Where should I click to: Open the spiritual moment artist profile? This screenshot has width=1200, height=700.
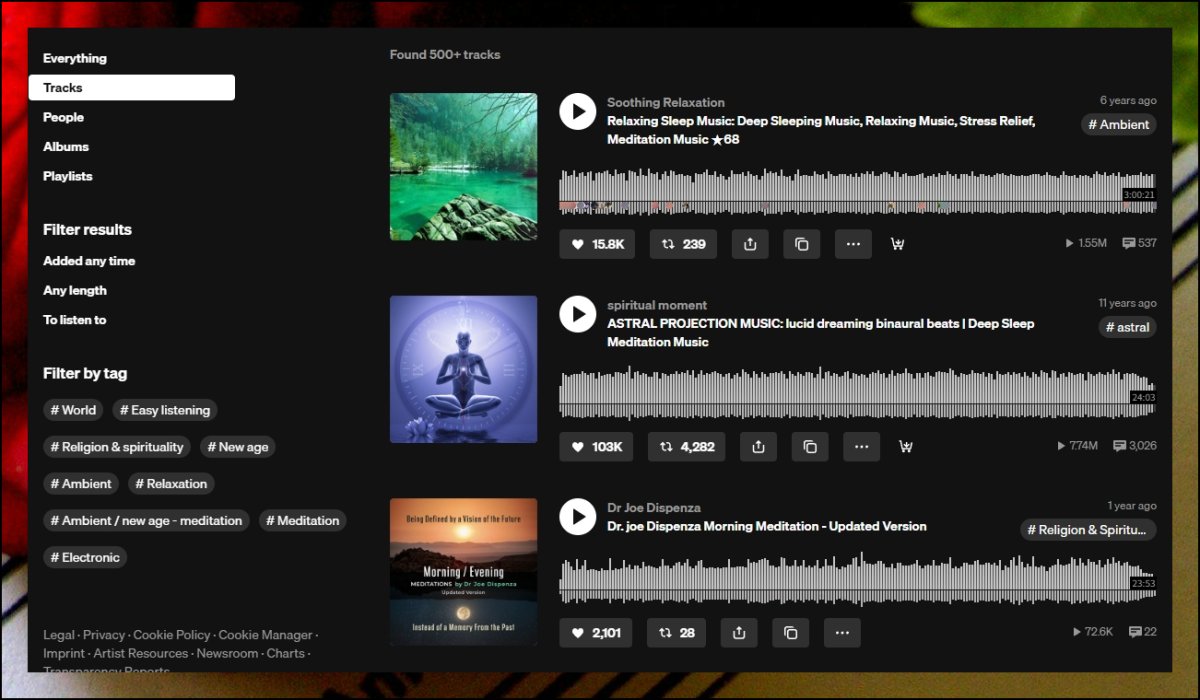[657, 305]
